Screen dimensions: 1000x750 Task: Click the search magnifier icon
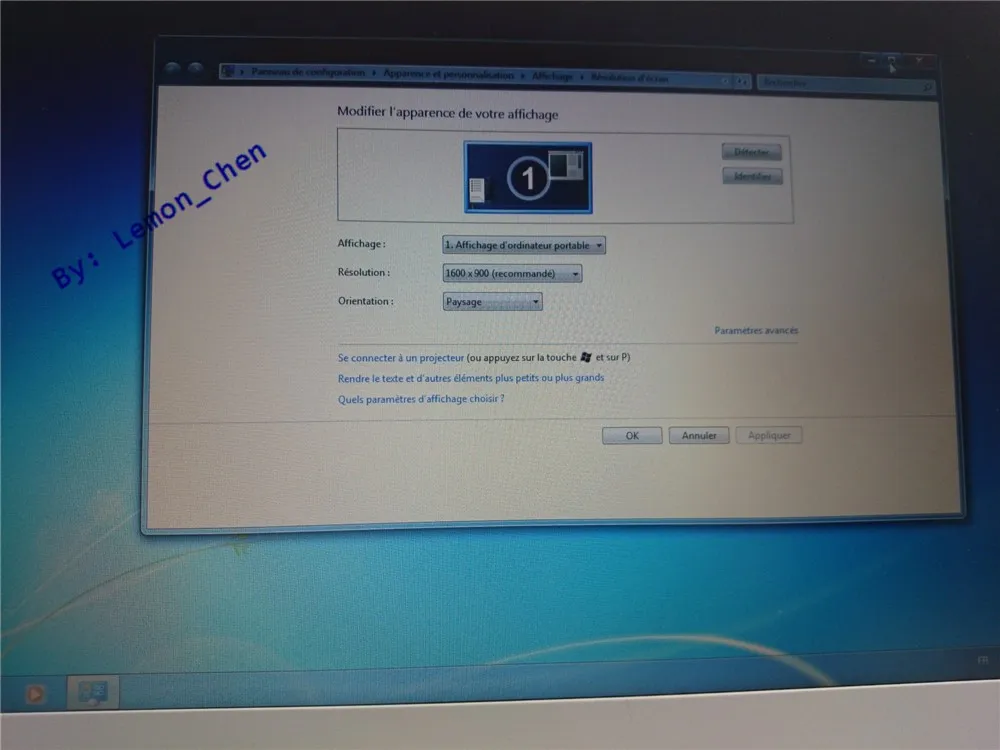[x=928, y=87]
